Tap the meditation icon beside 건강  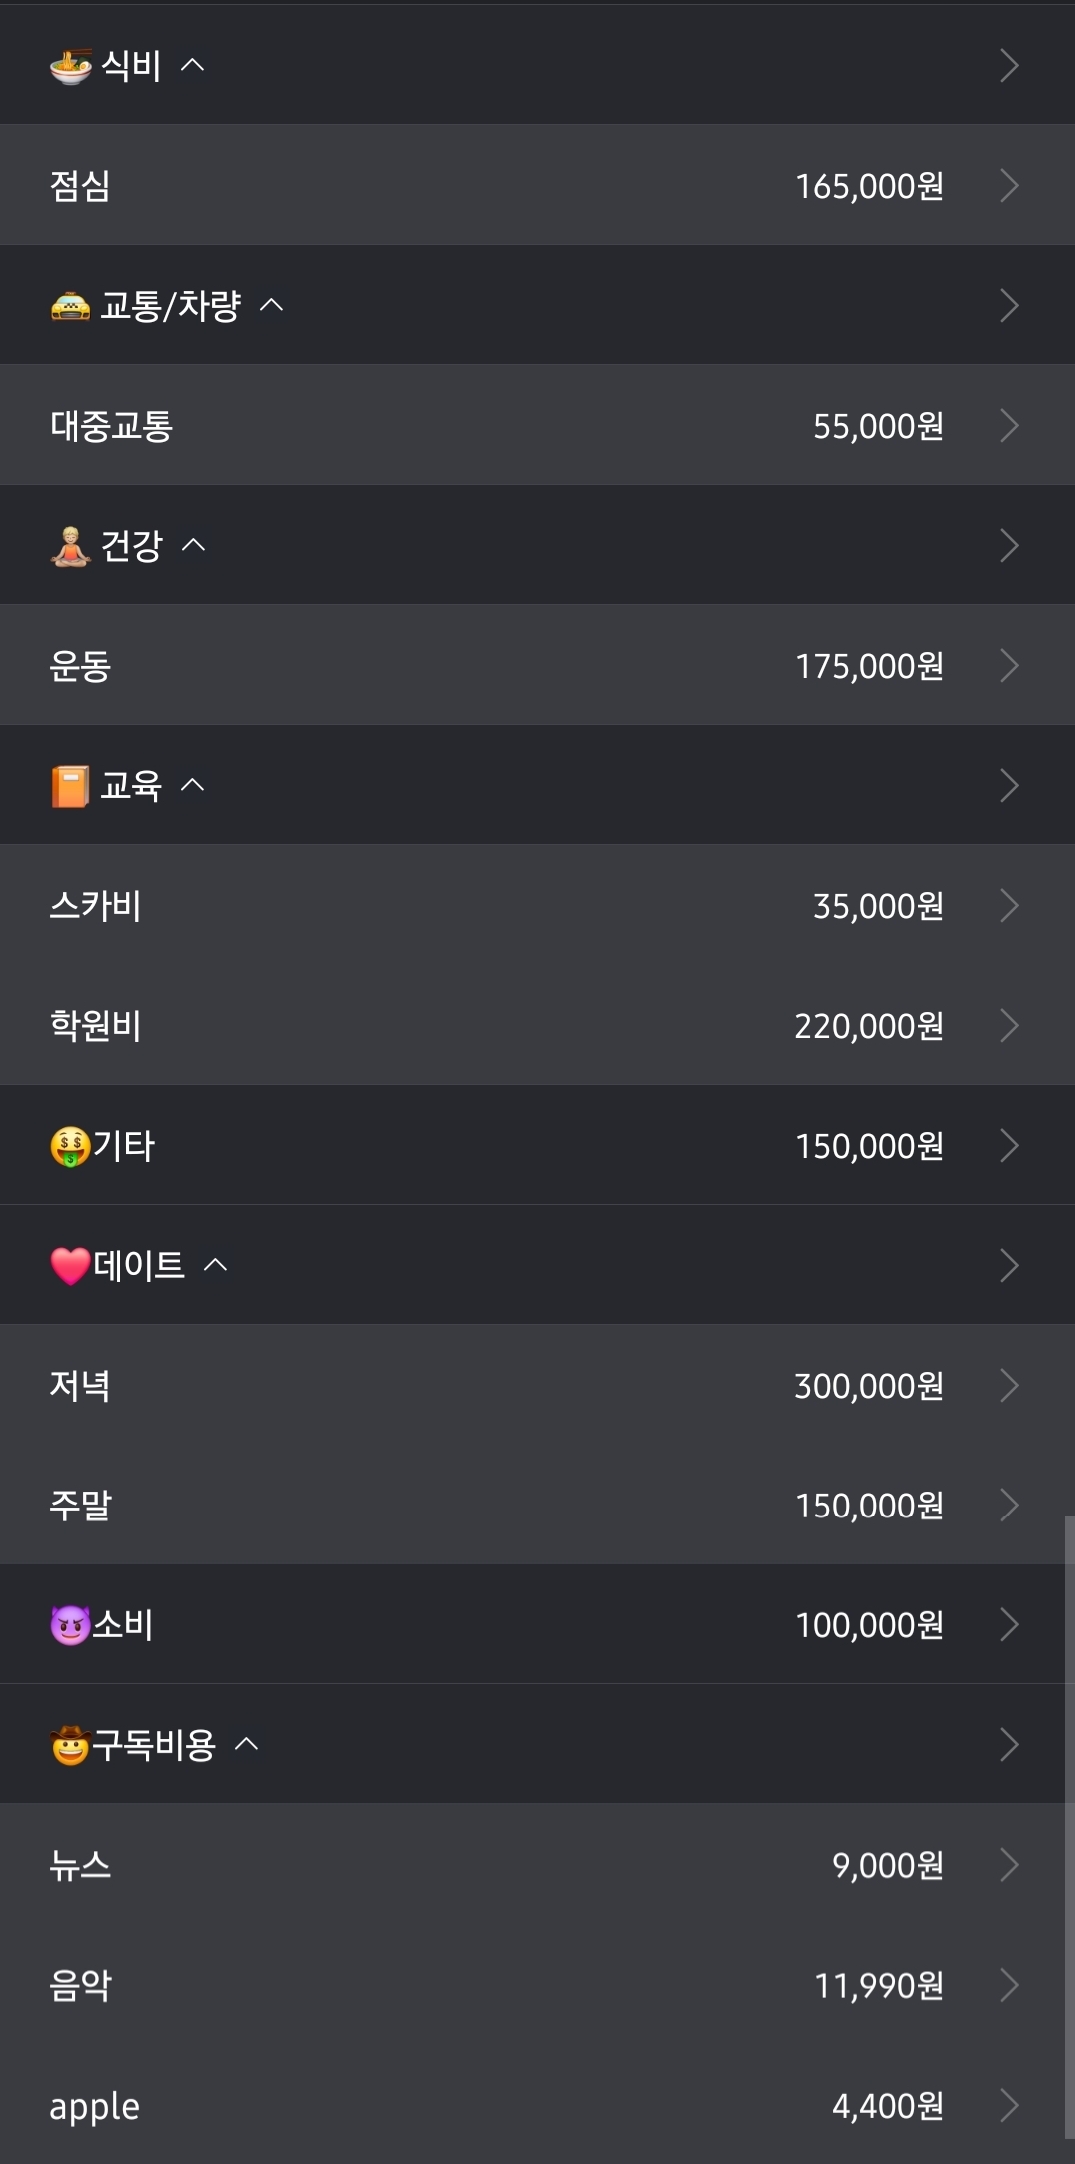click(70, 546)
